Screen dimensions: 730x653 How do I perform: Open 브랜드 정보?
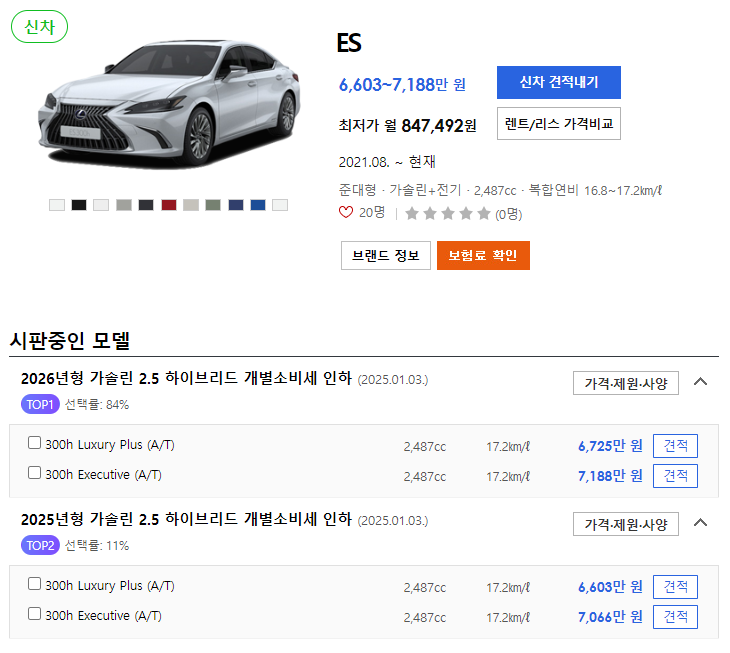[385, 256]
